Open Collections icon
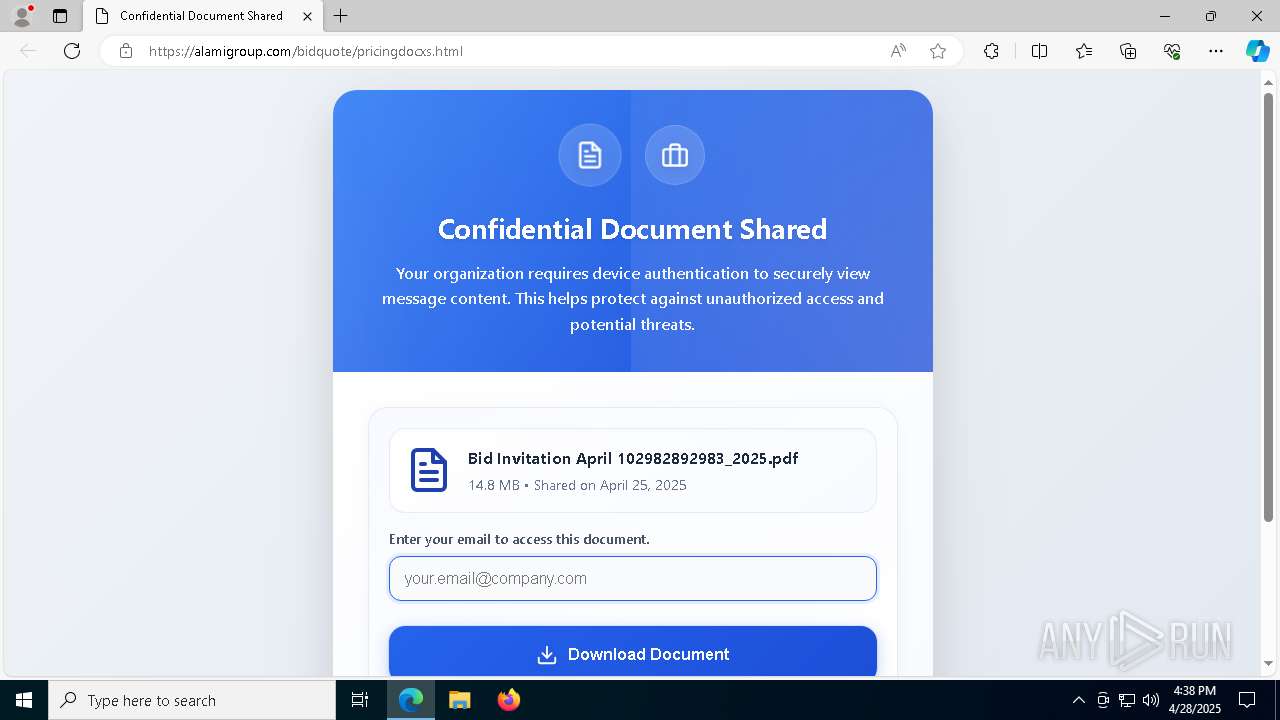 click(1128, 51)
